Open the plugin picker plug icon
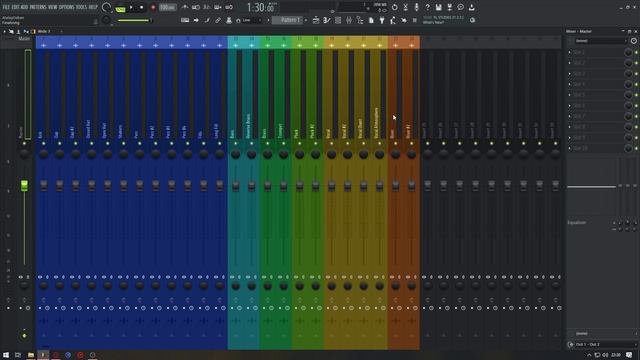Viewport: 640px width, 360px height. pyautogui.click(x=382, y=20)
